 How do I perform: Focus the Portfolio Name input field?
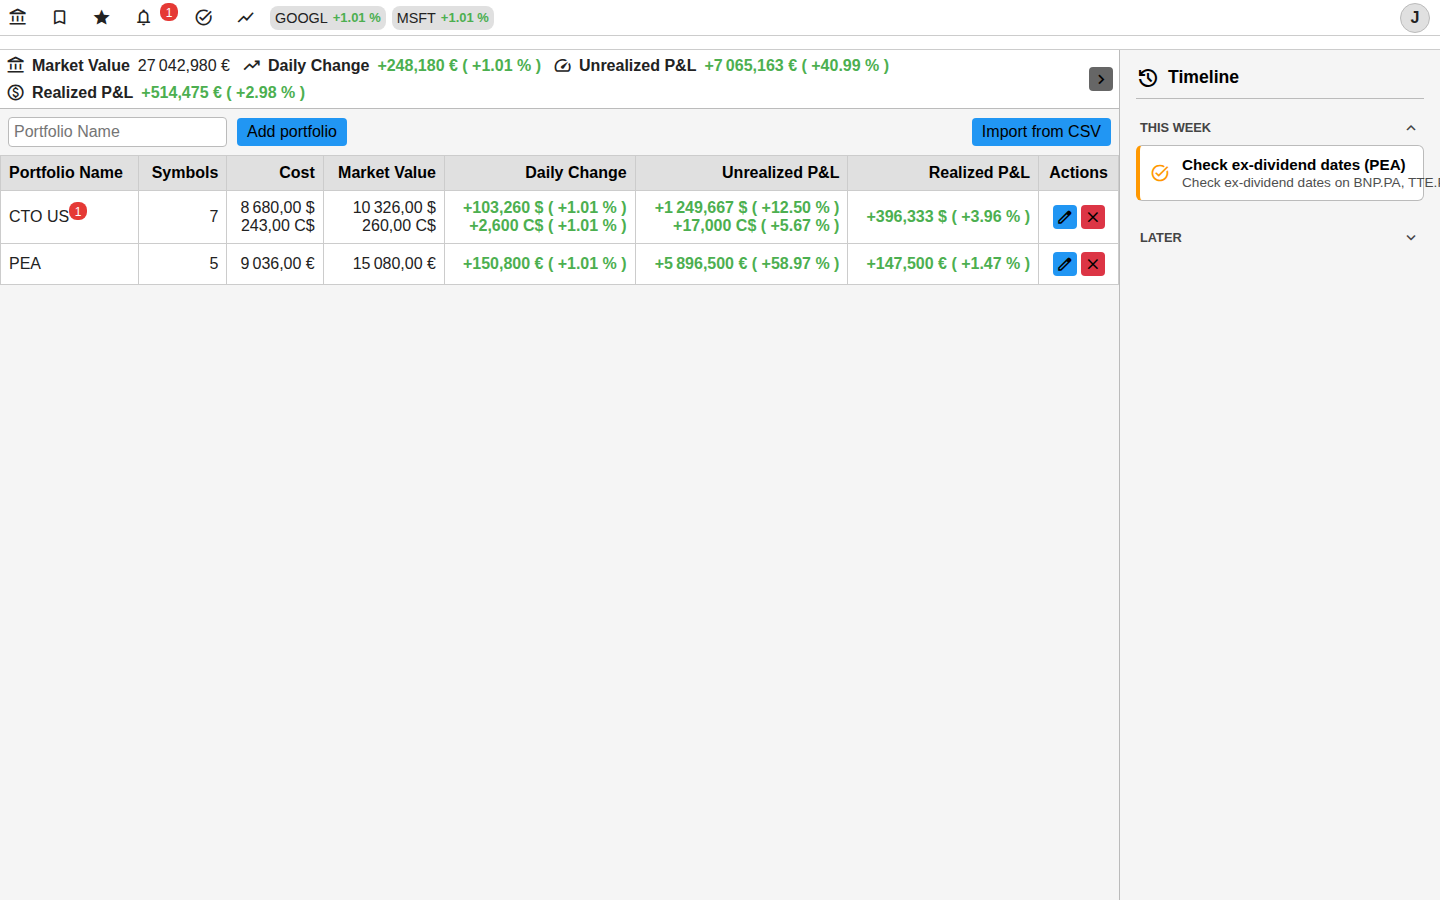[x=118, y=132]
